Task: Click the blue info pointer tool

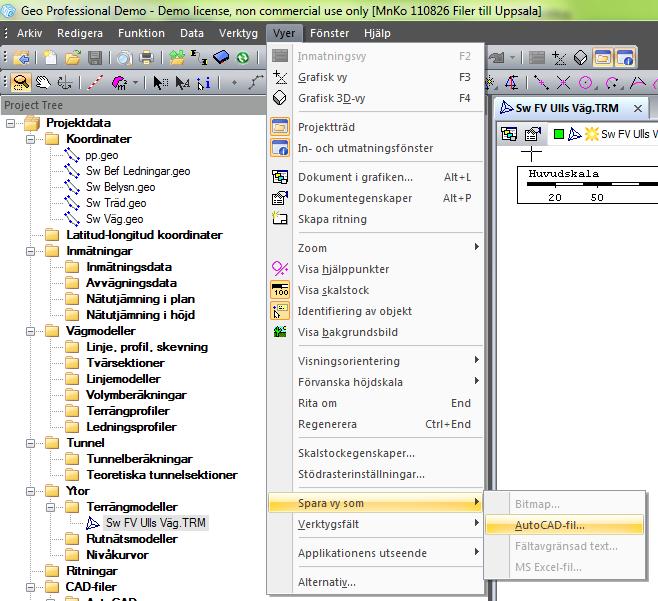Action: (x=204, y=83)
